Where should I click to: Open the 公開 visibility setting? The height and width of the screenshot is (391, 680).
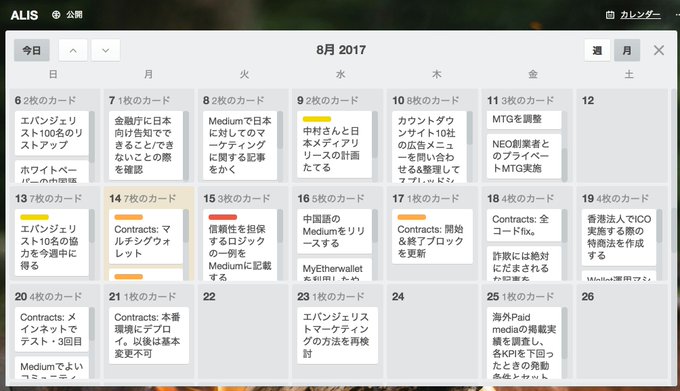point(74,15)
